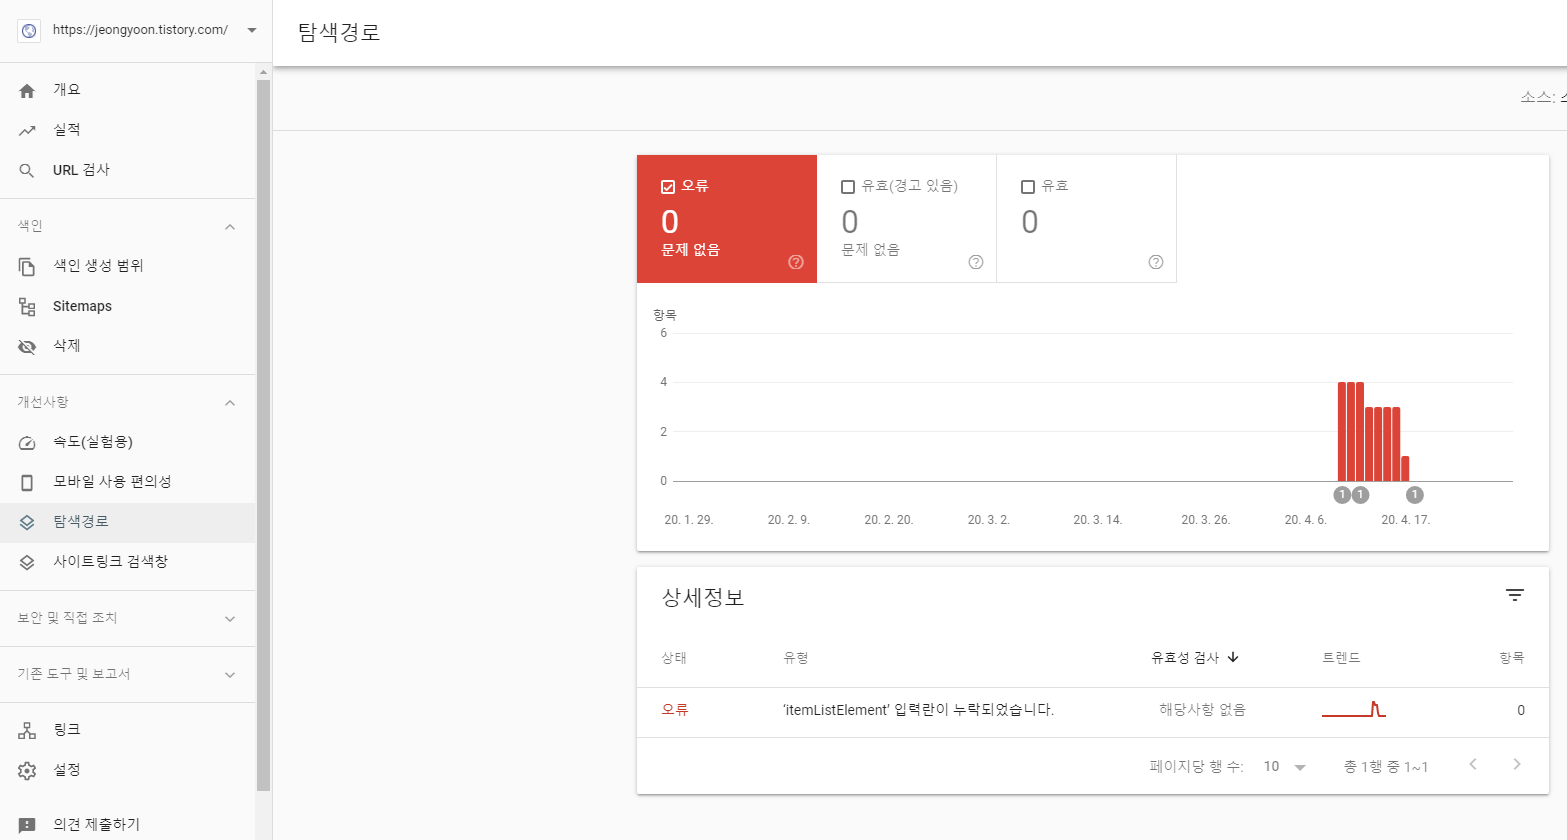Open the Sitemaps page
1567x840 pixels.
pyautogui.click(x=128, y=306)
